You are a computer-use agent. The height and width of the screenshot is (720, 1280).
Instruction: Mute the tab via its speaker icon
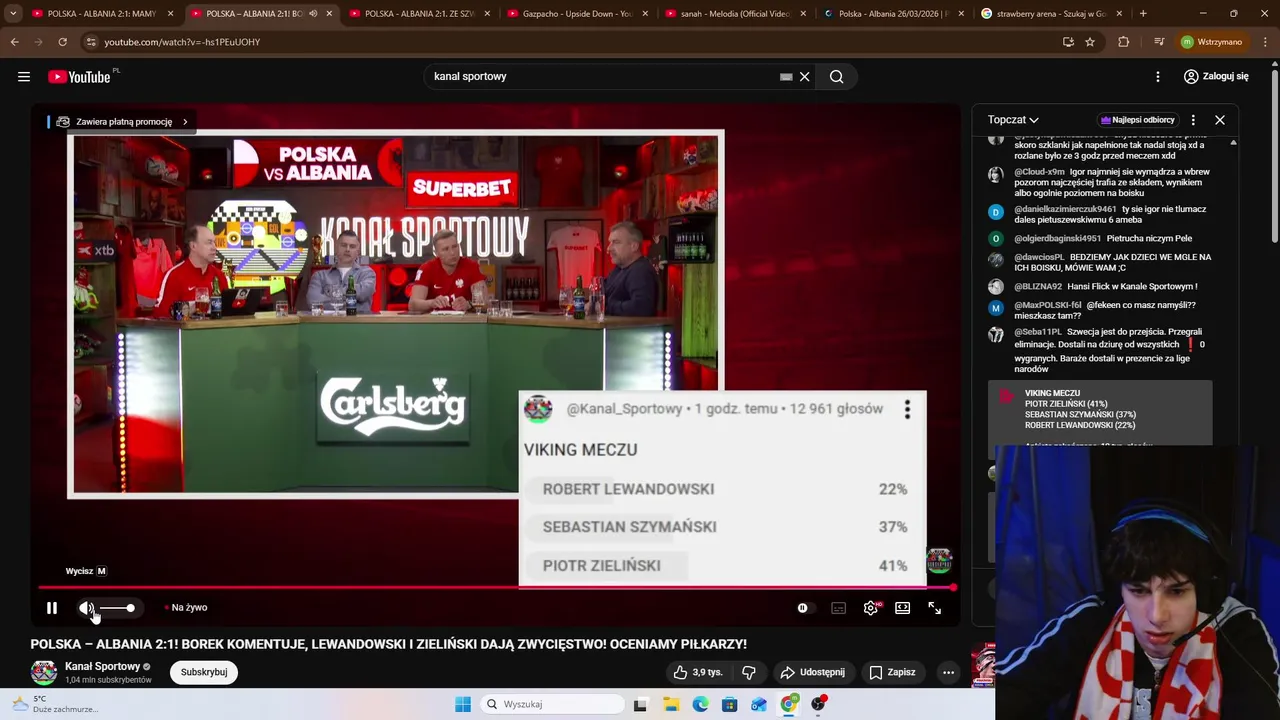coord(313,14)
